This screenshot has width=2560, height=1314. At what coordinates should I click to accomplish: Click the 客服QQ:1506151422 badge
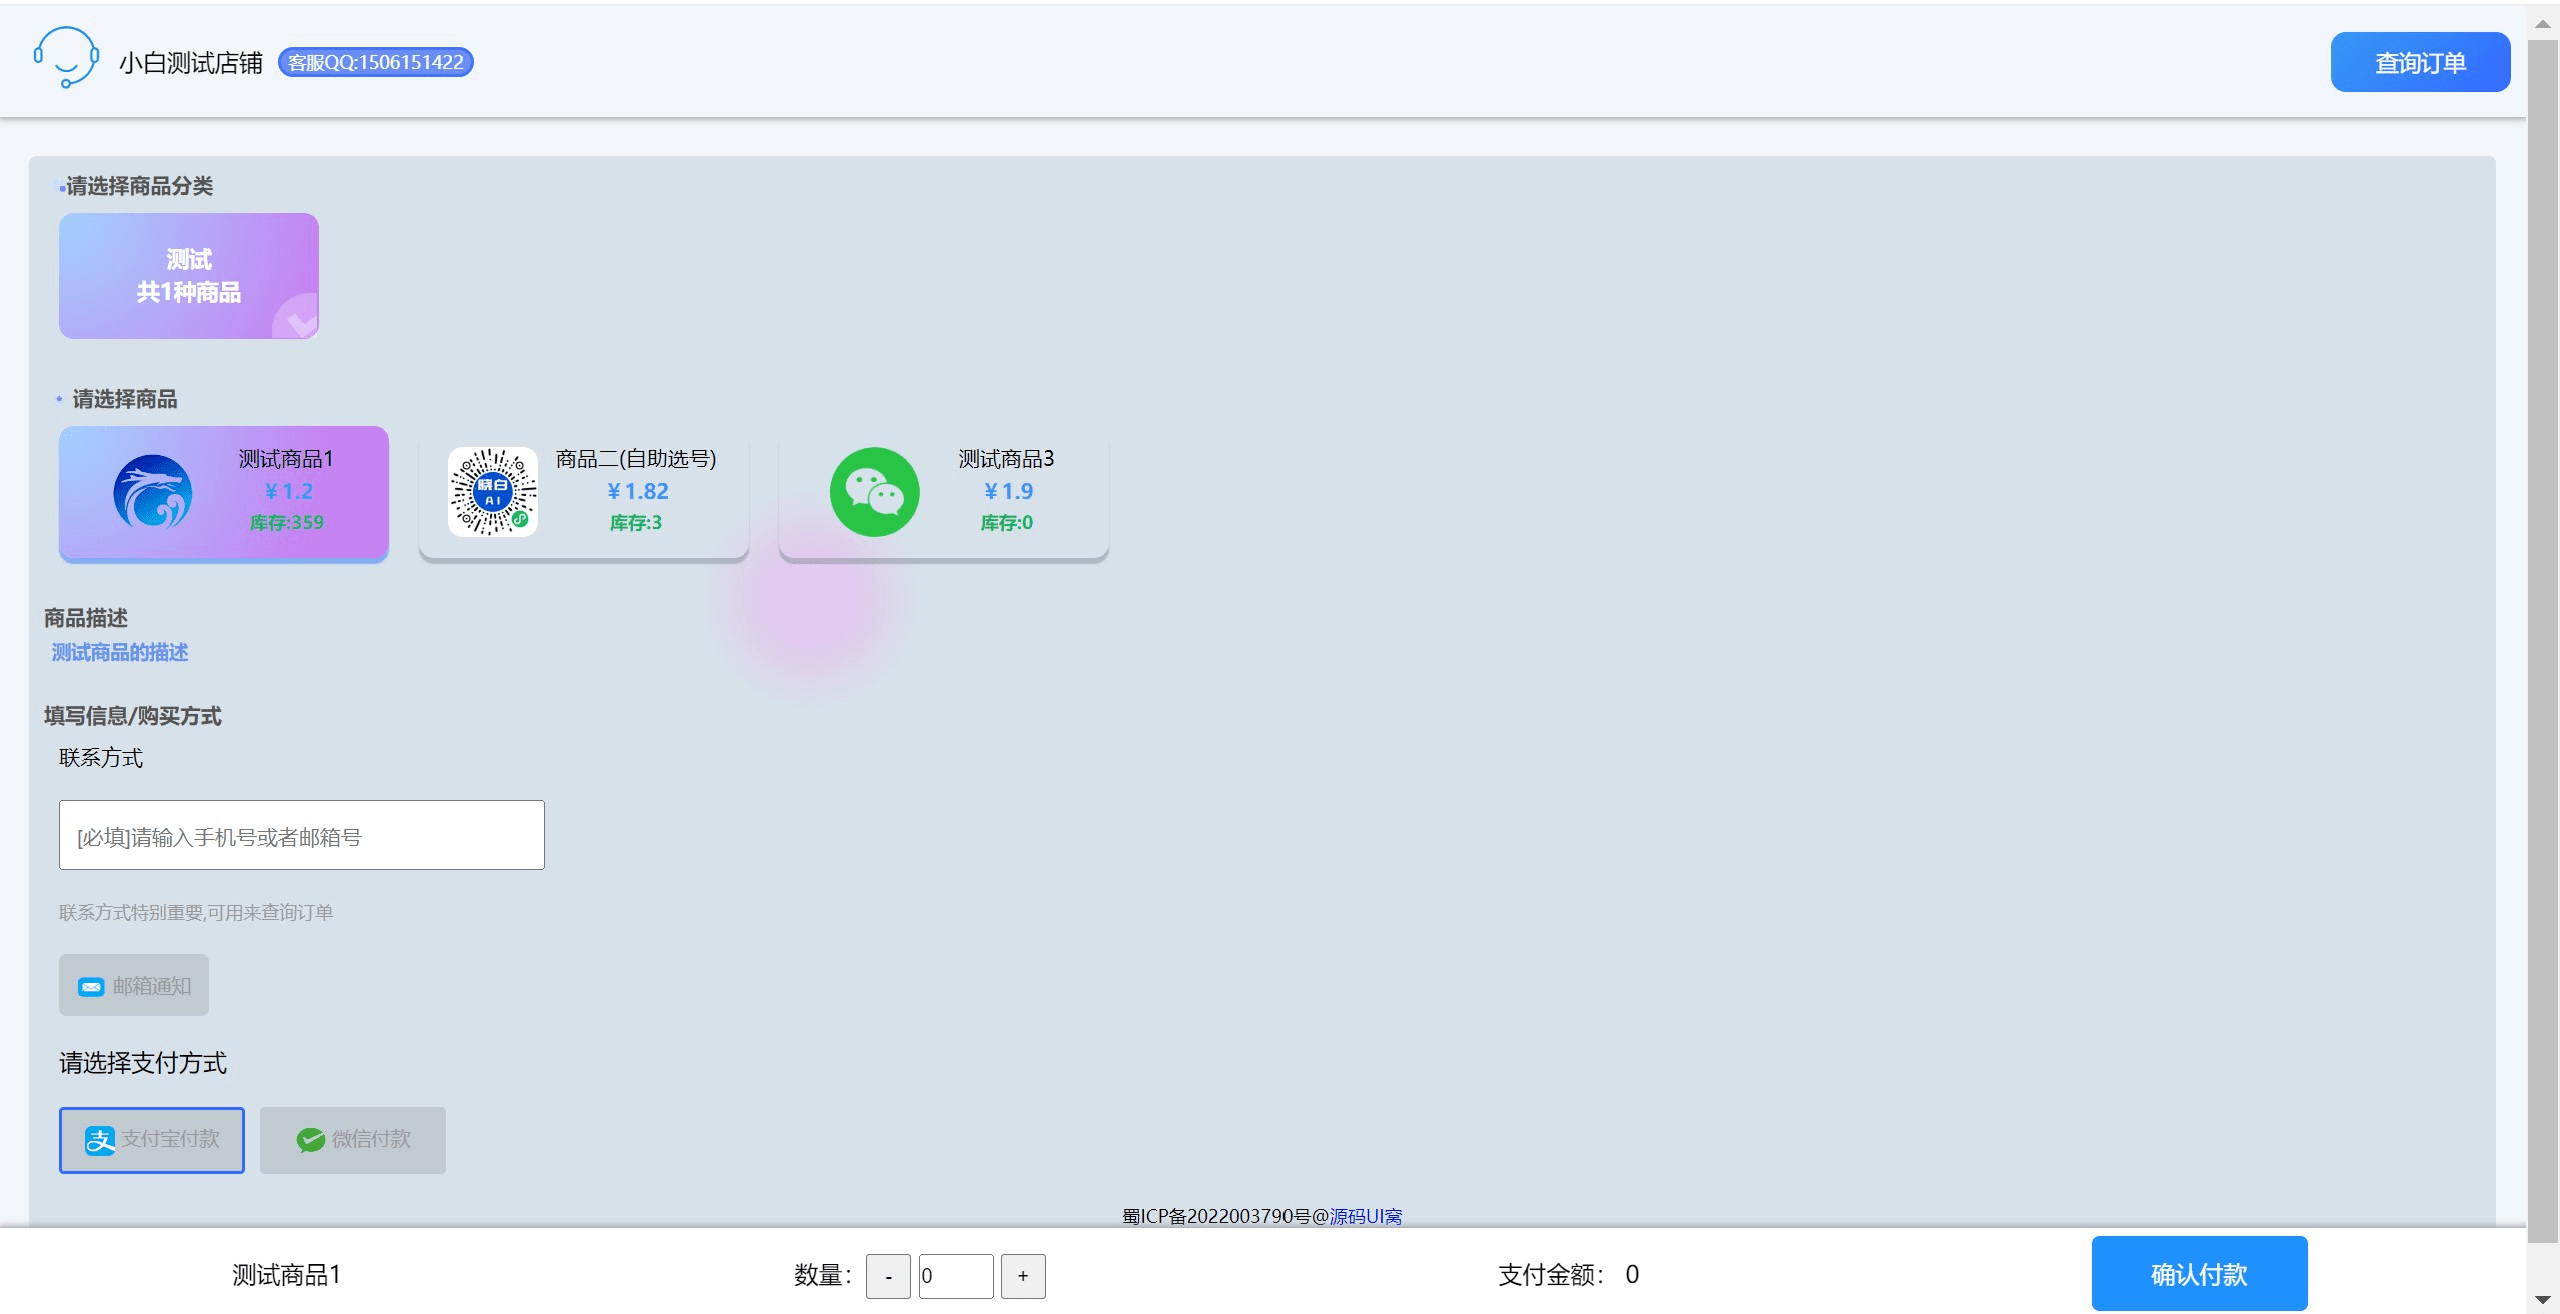tap(375, 62)
